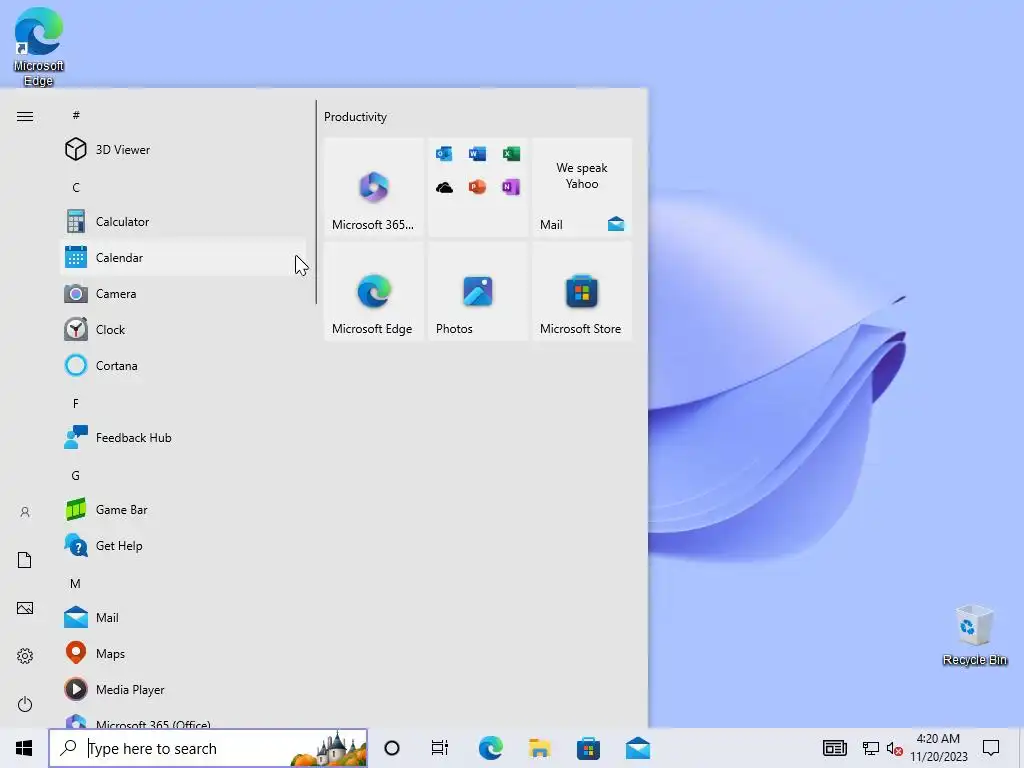Select Microsoft Edge desktop shortcut
Image resolution: width=1024 pixels, height=768 pixels.
click(x=39, y=47)
